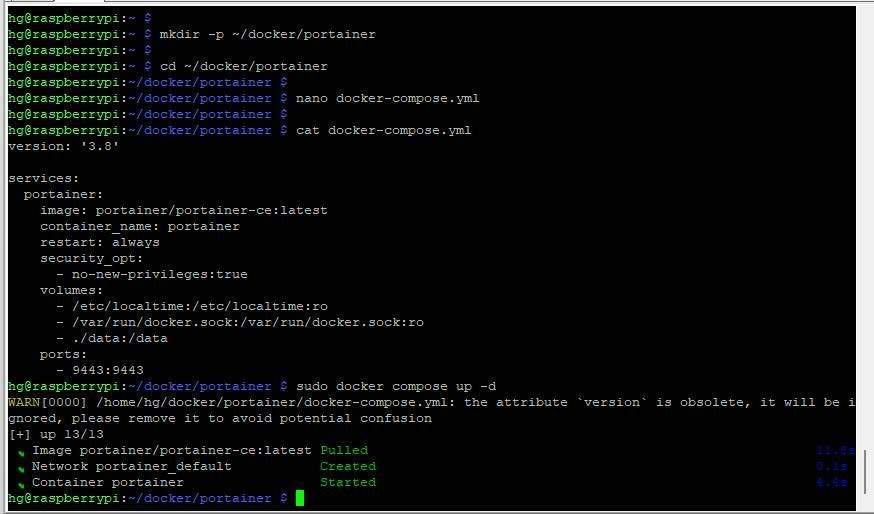Click the 'services:' line
Image resolution: width=874 pixels, height=514 pixels.
coord(44,178)
